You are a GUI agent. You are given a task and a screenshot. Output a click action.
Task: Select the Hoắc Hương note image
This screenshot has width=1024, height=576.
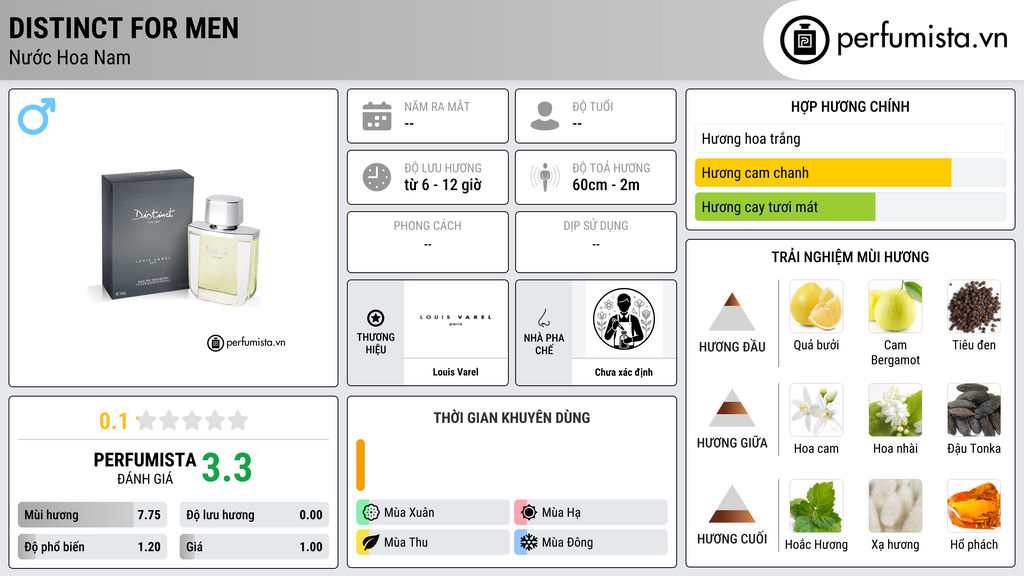[816, 506]
